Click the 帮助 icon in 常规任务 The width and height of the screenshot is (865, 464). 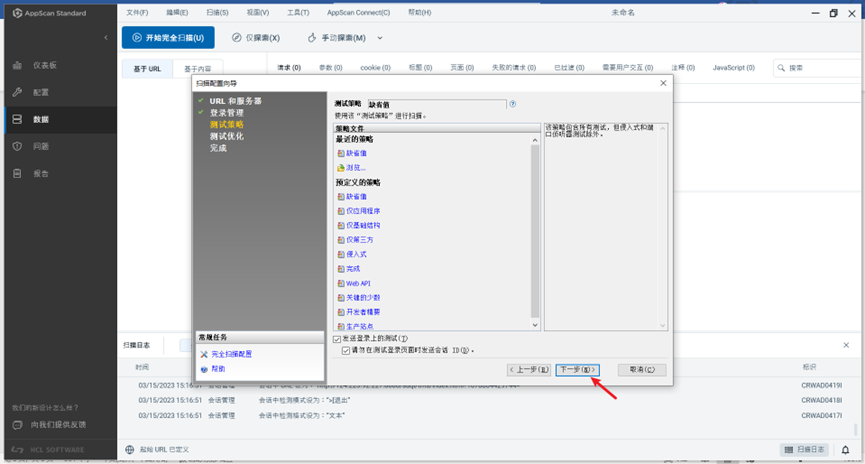click(x=204, y=369)
